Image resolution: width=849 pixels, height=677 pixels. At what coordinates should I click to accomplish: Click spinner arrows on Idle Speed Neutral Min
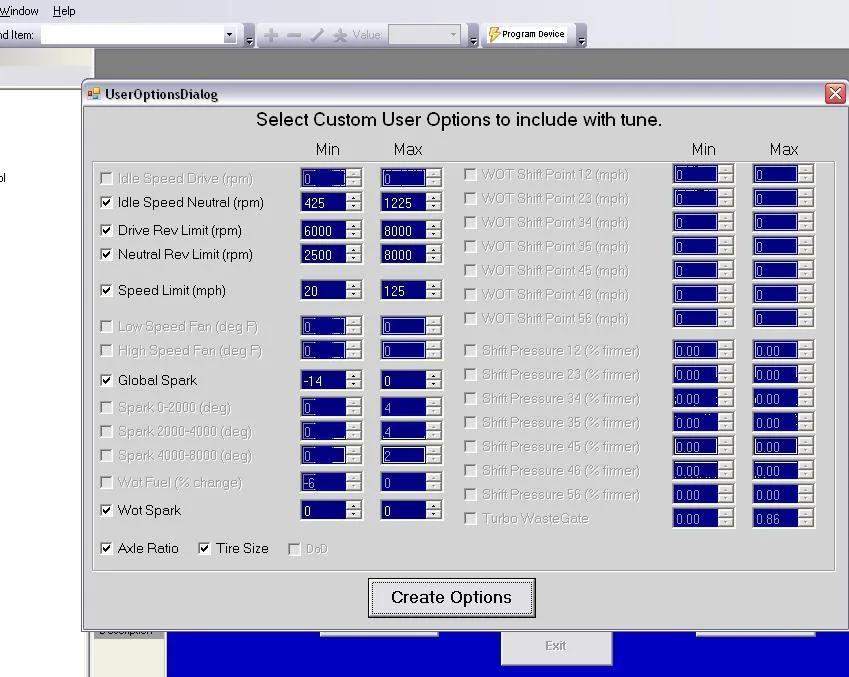pos(354,203)
